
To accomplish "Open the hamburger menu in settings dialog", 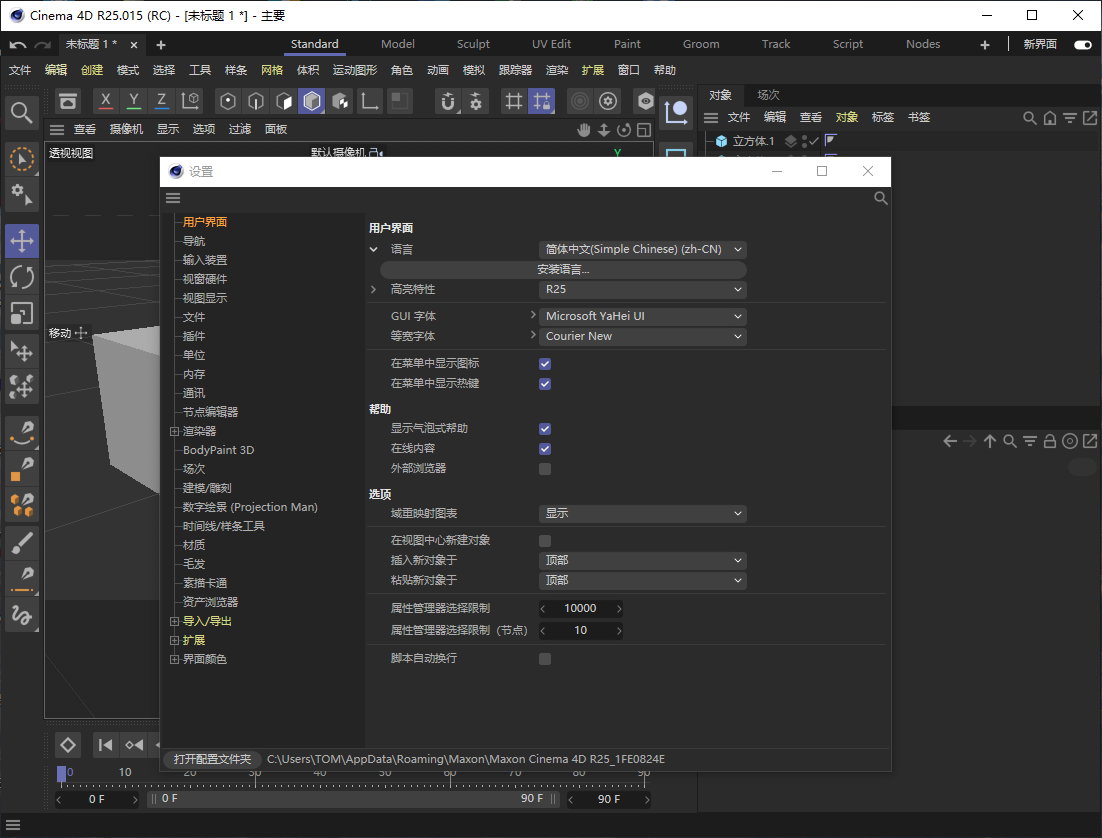I will (x=173, y=198).
